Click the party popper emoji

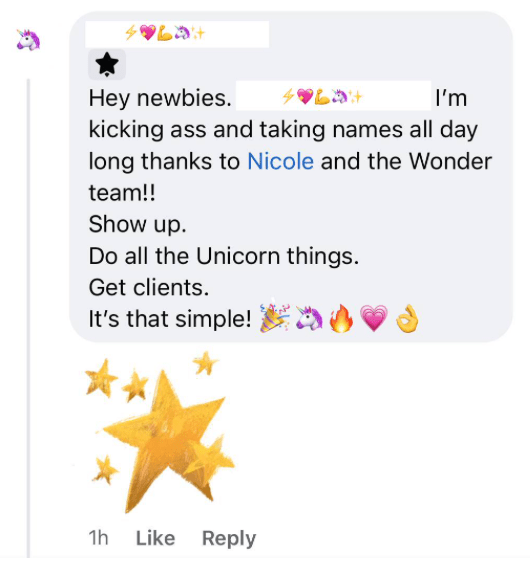(x=274, y=318)
